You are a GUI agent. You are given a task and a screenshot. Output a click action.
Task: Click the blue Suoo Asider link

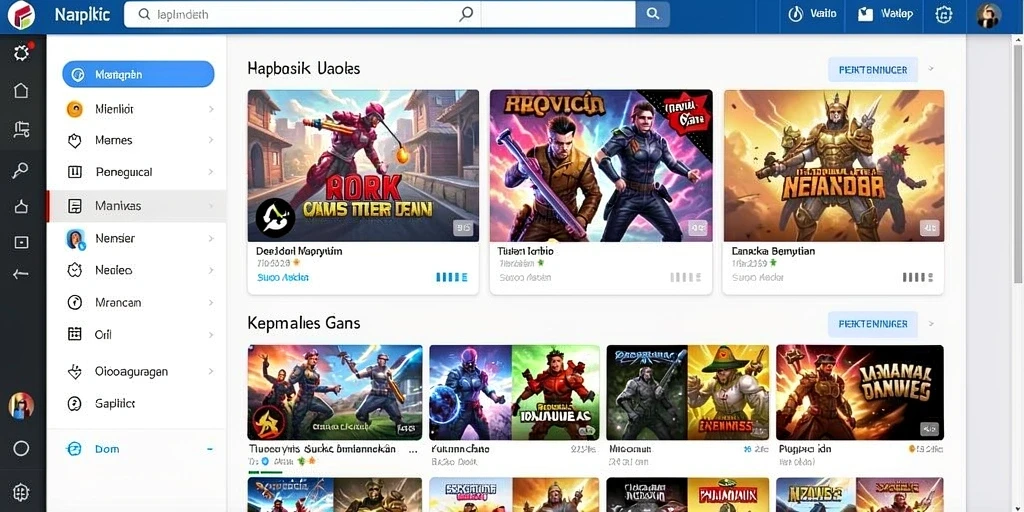click(282, 278)
